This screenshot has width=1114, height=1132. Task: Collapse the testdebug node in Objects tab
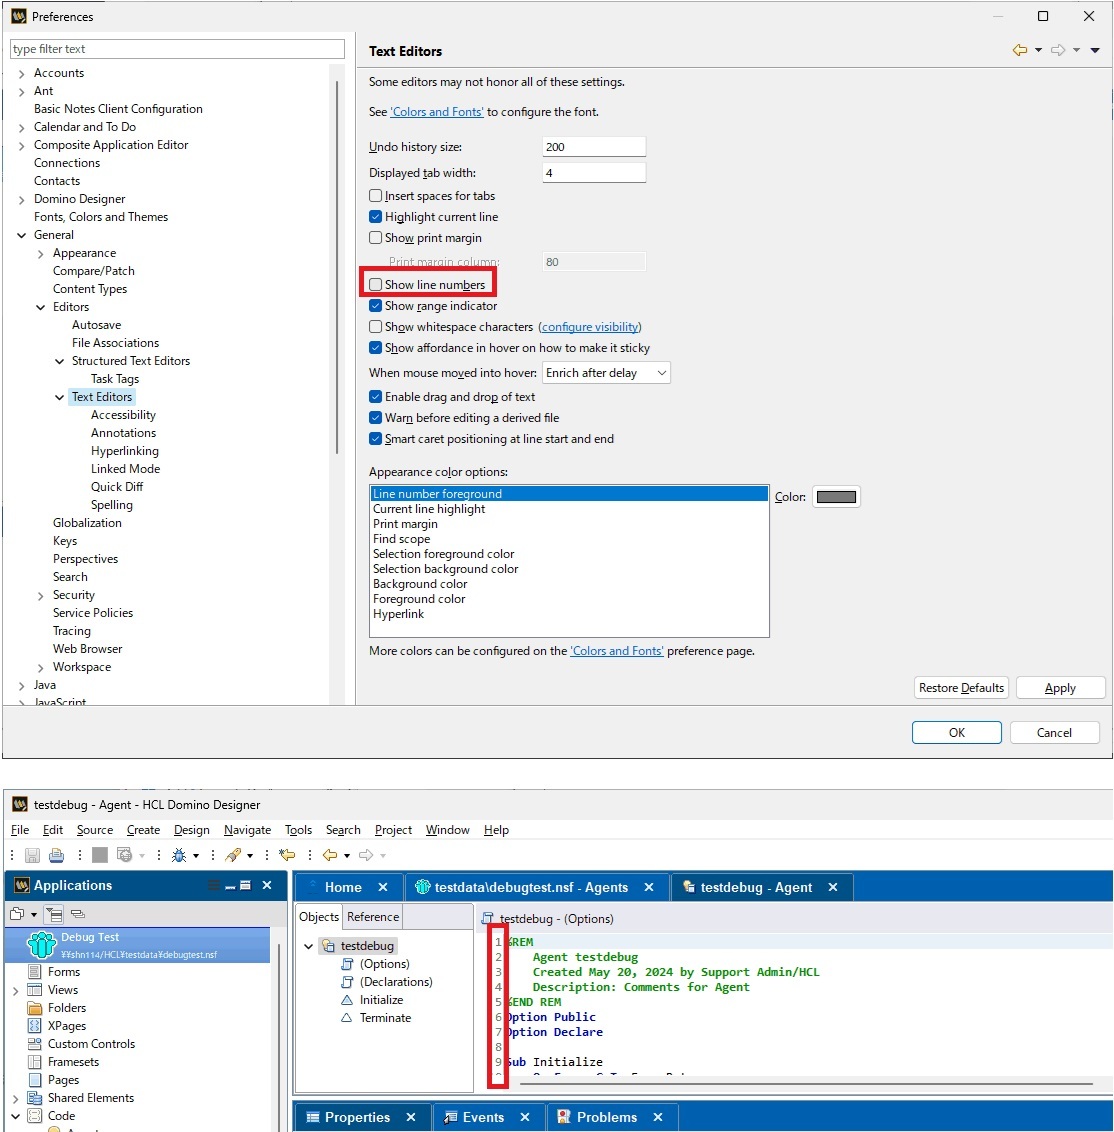click(x=308, y=946)
